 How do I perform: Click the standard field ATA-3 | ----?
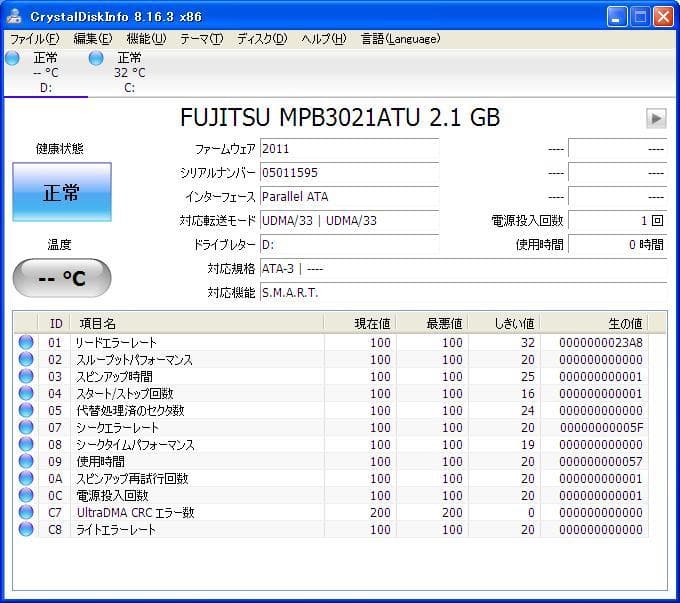click(463, 269)
